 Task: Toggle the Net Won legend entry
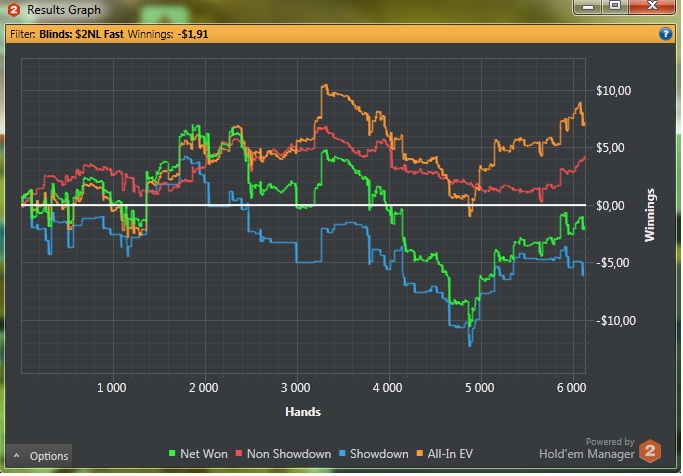tap(198, 454)
